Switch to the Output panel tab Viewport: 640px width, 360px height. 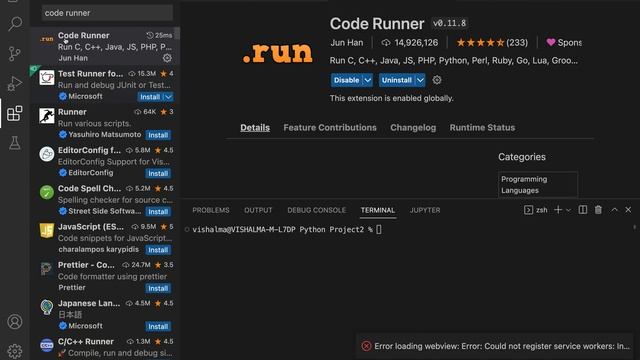tap(258, 210)
